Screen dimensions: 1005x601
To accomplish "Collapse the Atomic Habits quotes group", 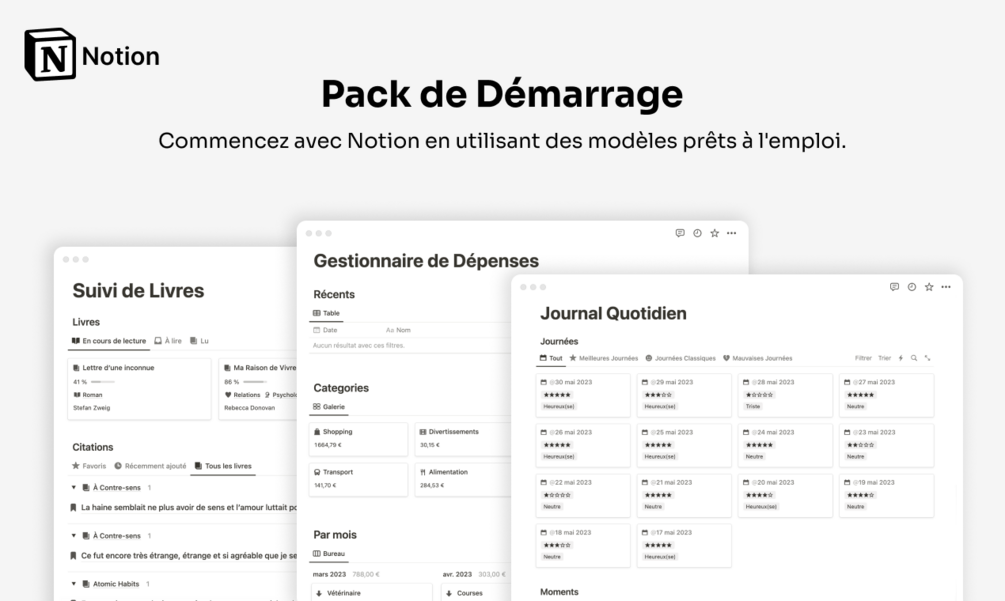I will (74, 584).
